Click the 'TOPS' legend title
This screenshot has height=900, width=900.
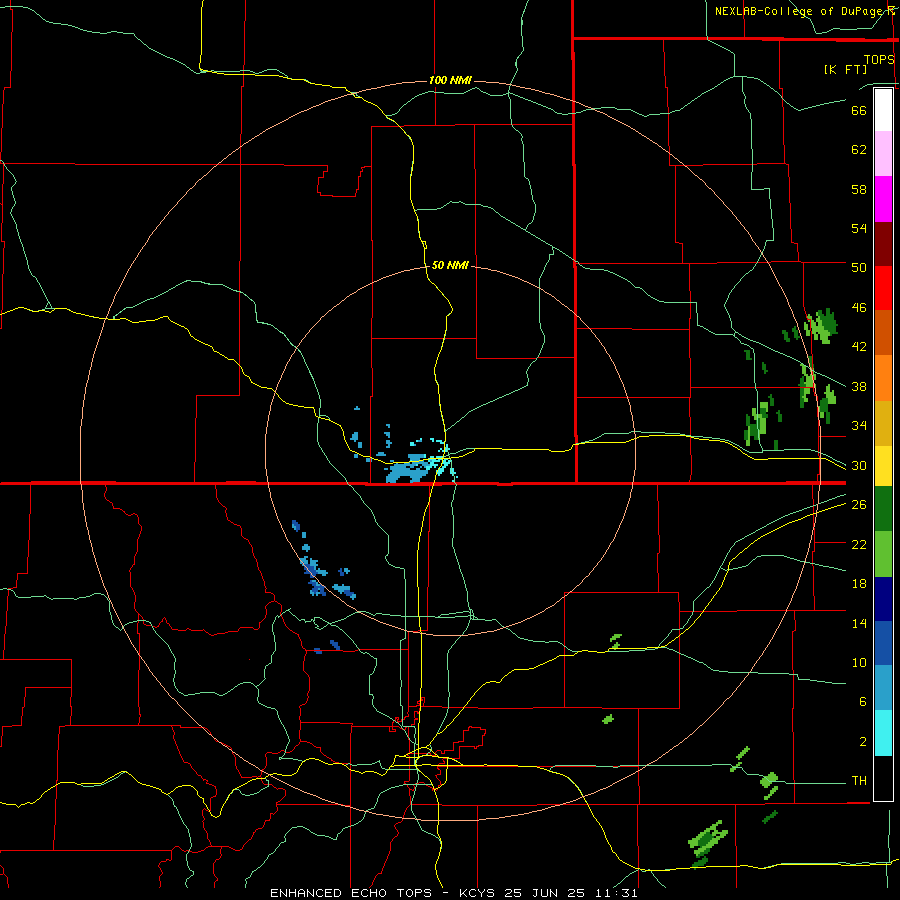click(879, 59)
